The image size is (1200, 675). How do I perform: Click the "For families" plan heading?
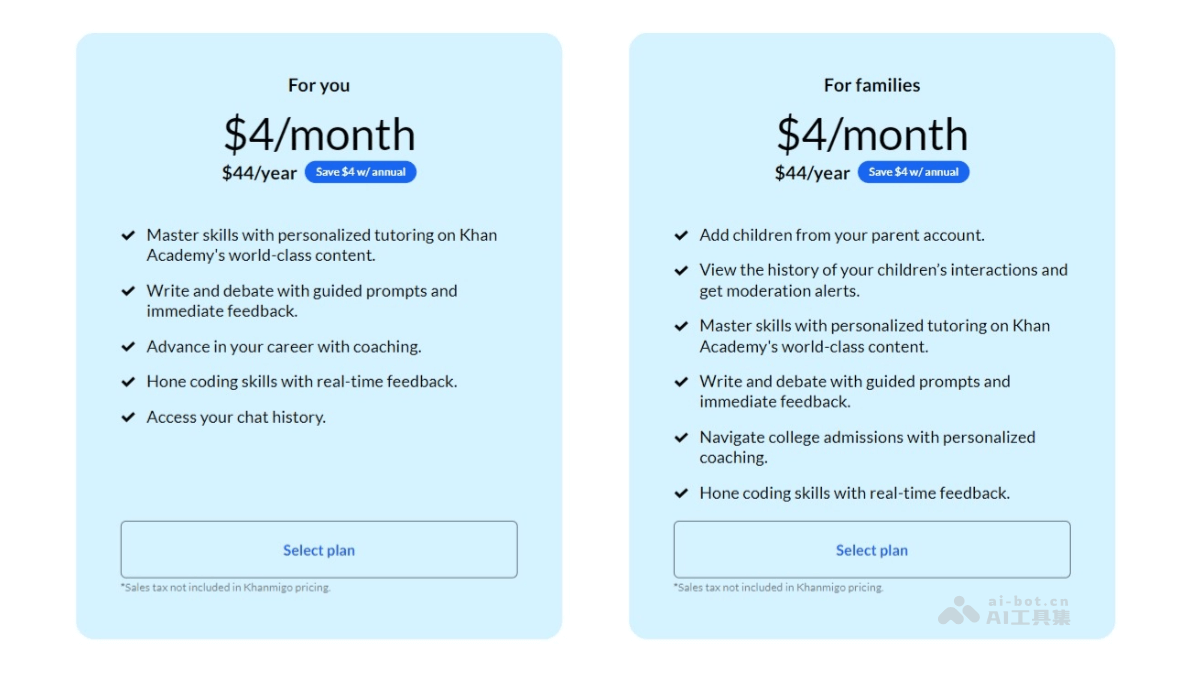click(x=872, y=86)
